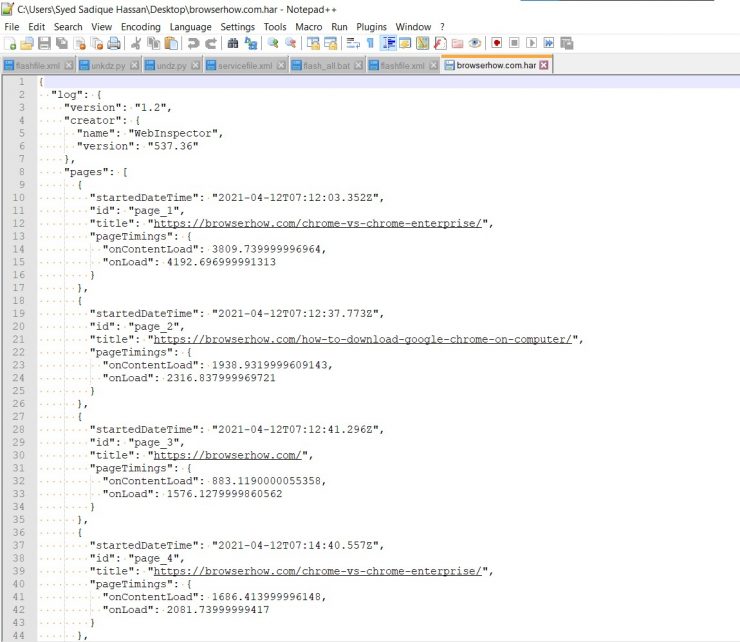Image resolution: width=740 pixels, height=642 pixels.
Task: Save the file using the floppy disk icon
Action: click(x=44, y=44)
